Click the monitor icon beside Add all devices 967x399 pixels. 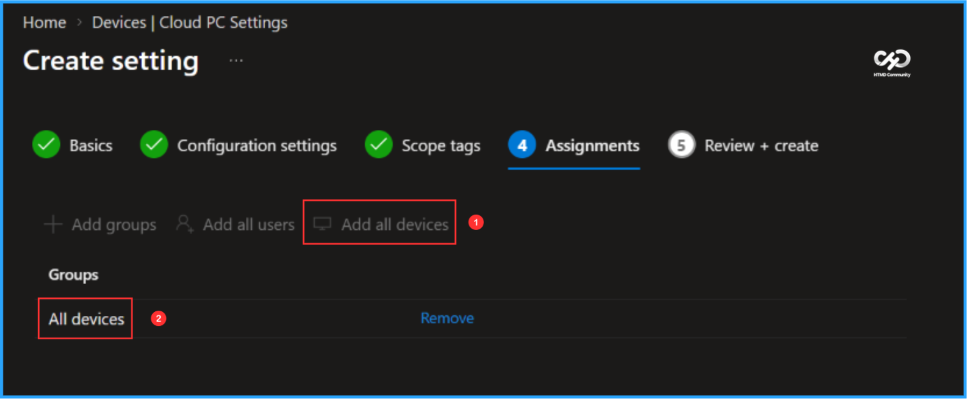click(323, 224)
